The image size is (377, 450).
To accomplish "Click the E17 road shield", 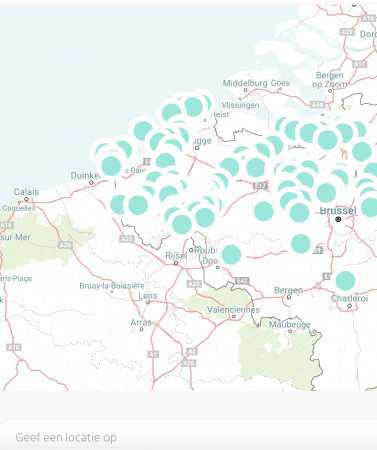I will pos(260,186).
